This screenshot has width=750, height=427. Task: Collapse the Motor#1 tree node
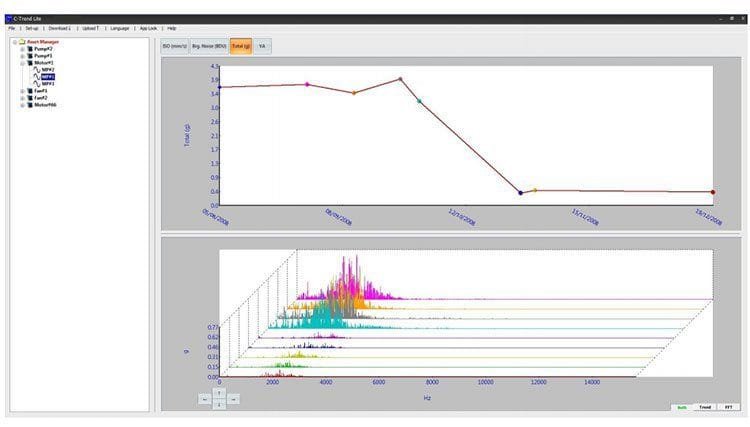point(21,62)
